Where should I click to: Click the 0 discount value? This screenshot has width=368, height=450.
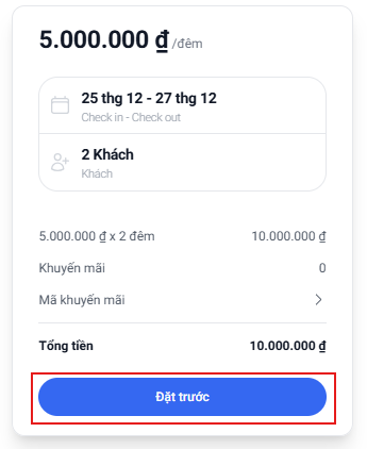coord(322,268)
